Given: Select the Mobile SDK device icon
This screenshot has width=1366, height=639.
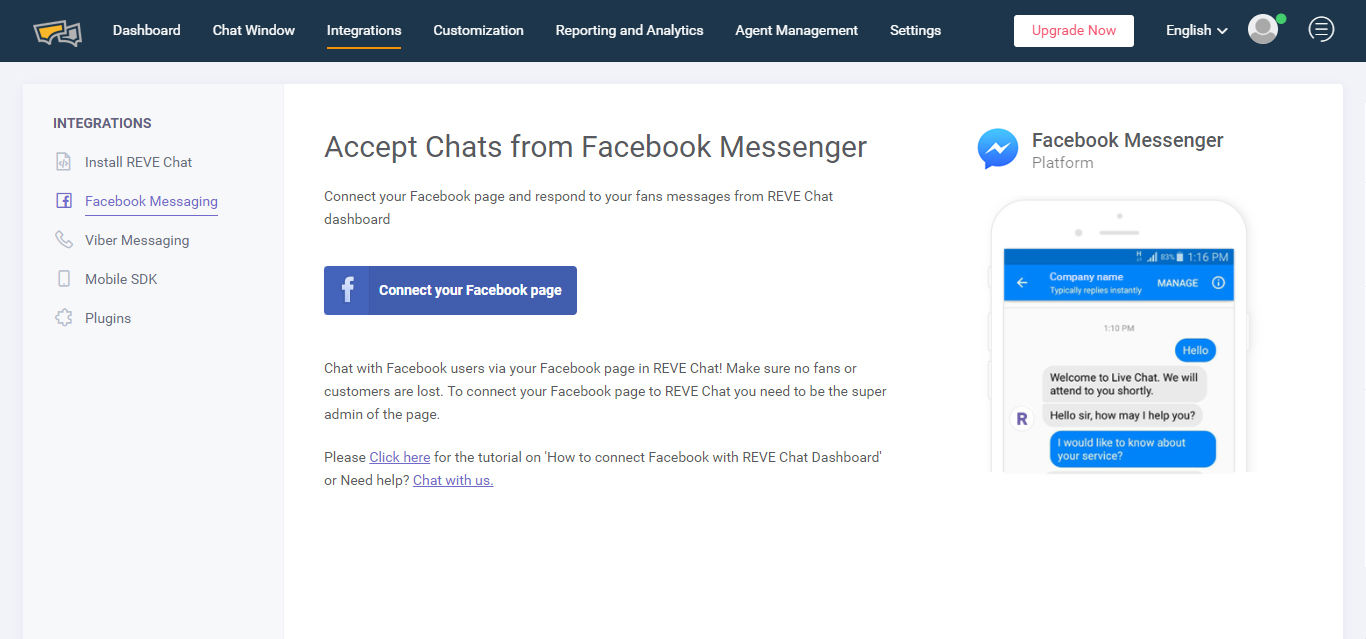Looking at the screenshot, I should [64, 279].
